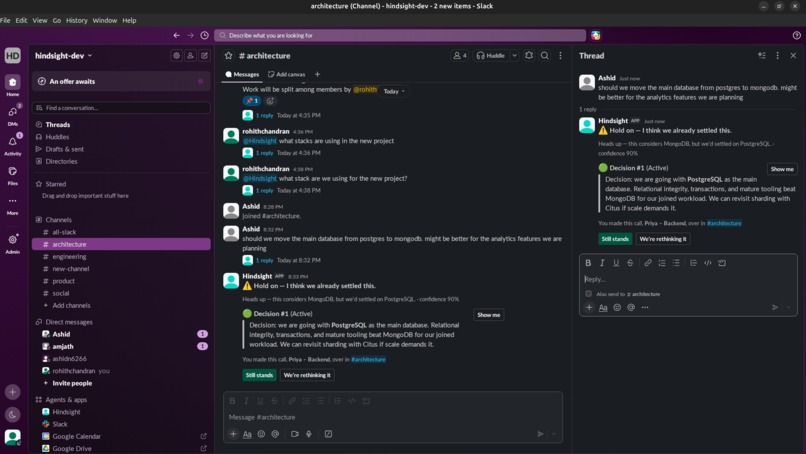Record audio clip in channel composer

309,434
